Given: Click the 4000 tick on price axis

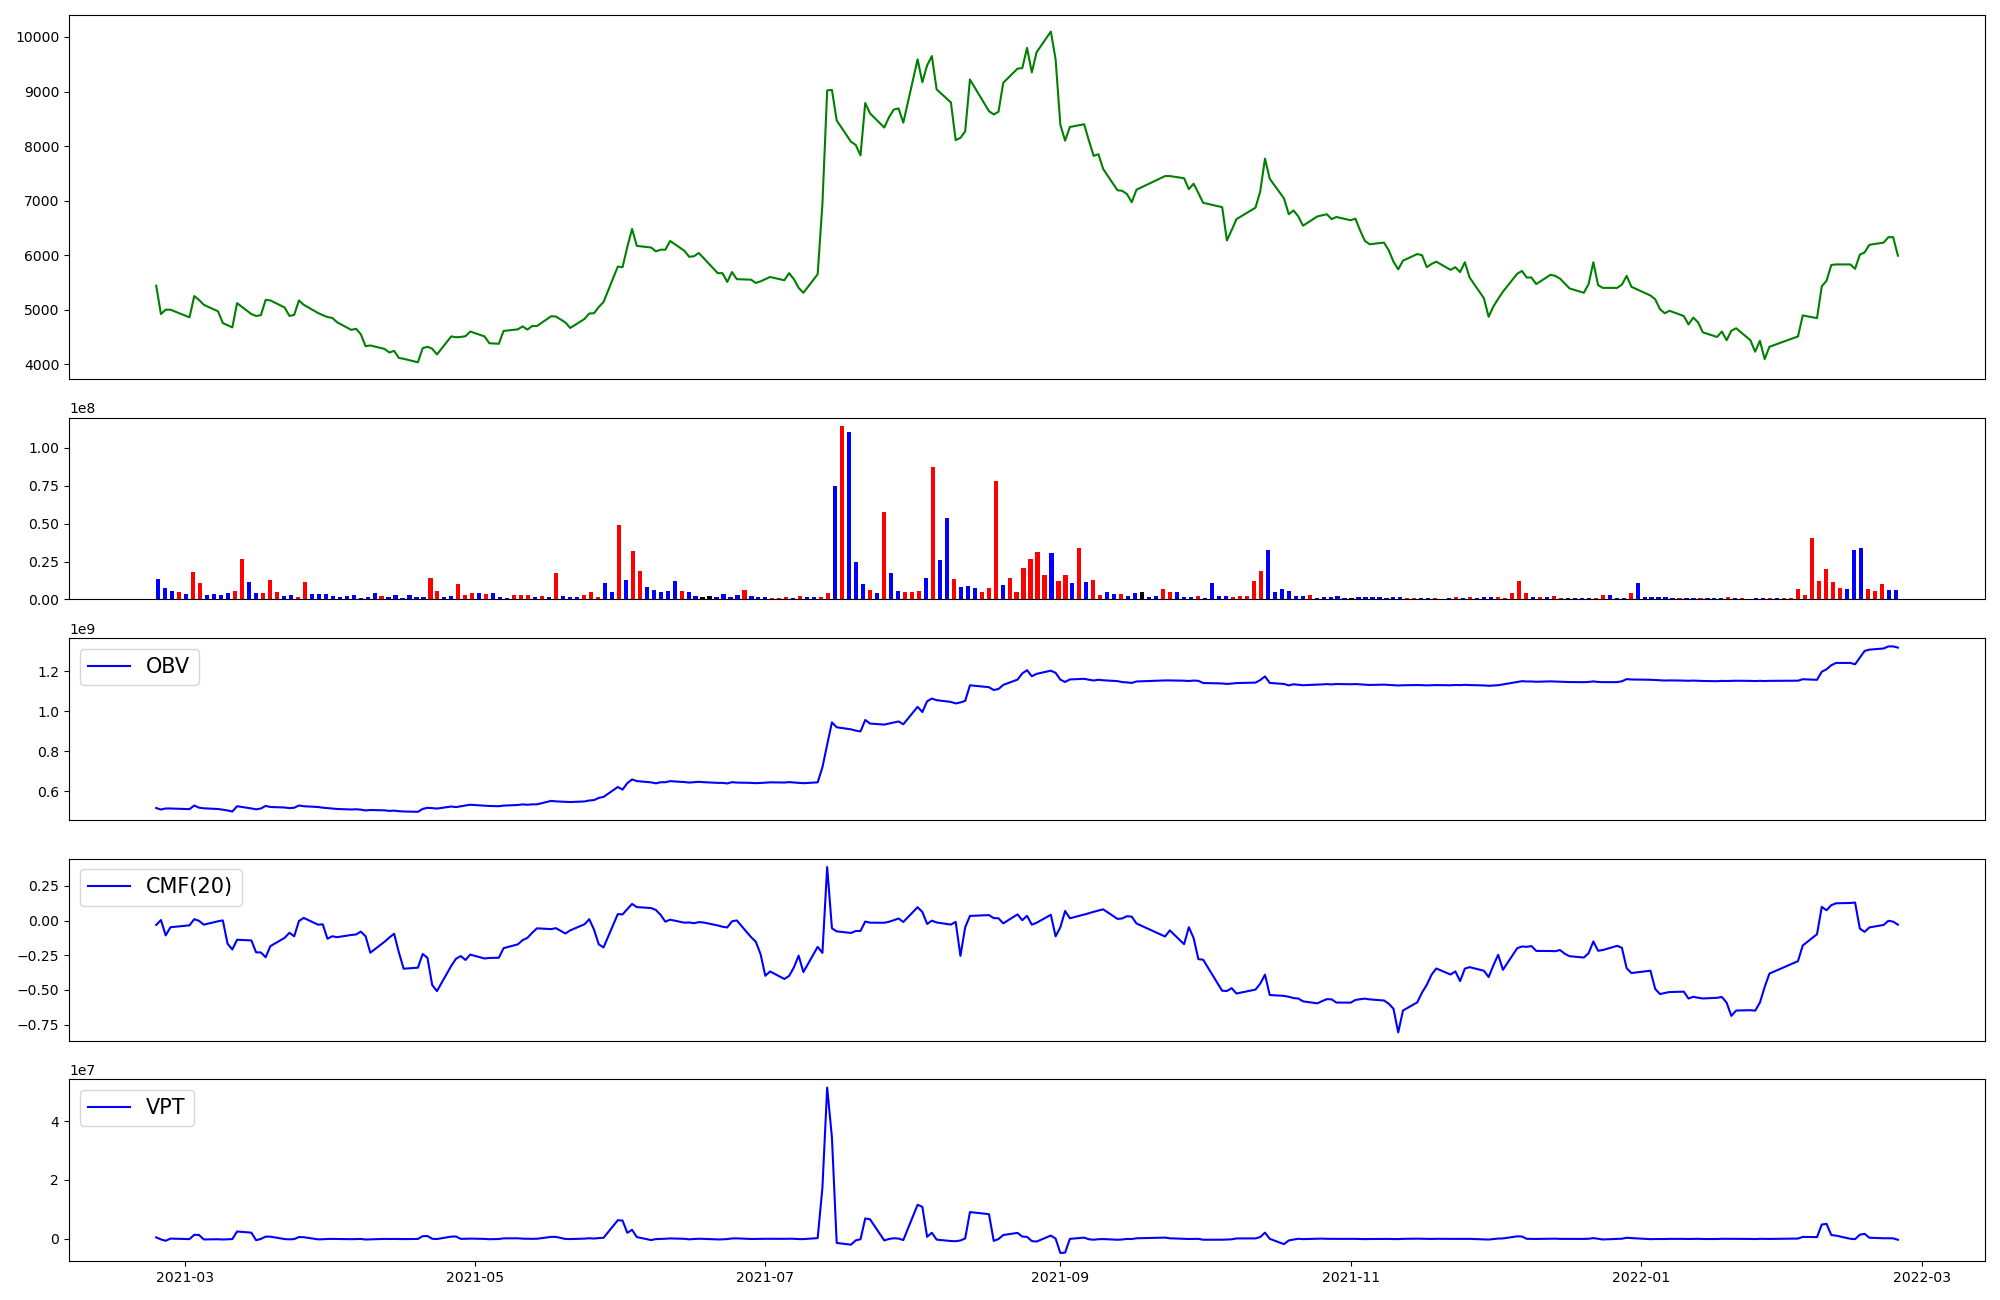Looking at the screenshot, I should point(41,365).
